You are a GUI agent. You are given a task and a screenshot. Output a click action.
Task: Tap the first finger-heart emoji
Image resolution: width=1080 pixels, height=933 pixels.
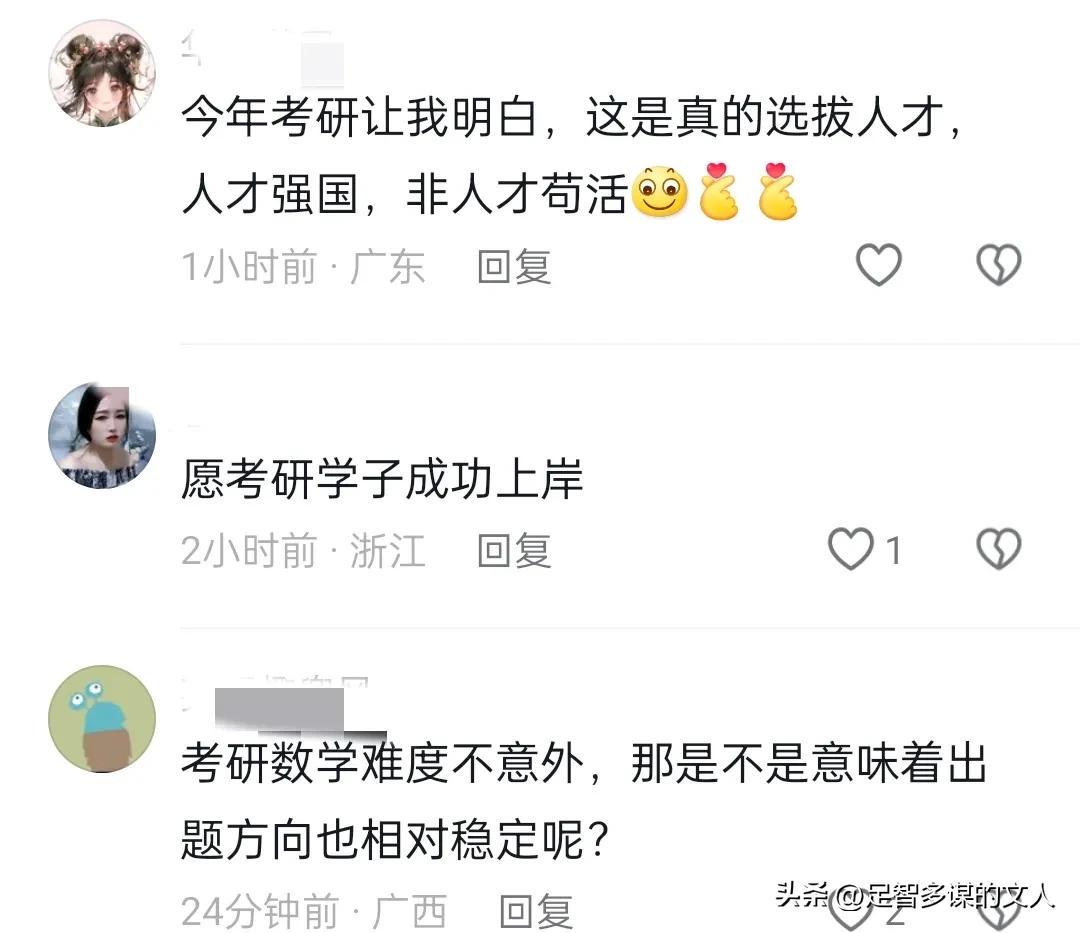(x=718, y=191)
